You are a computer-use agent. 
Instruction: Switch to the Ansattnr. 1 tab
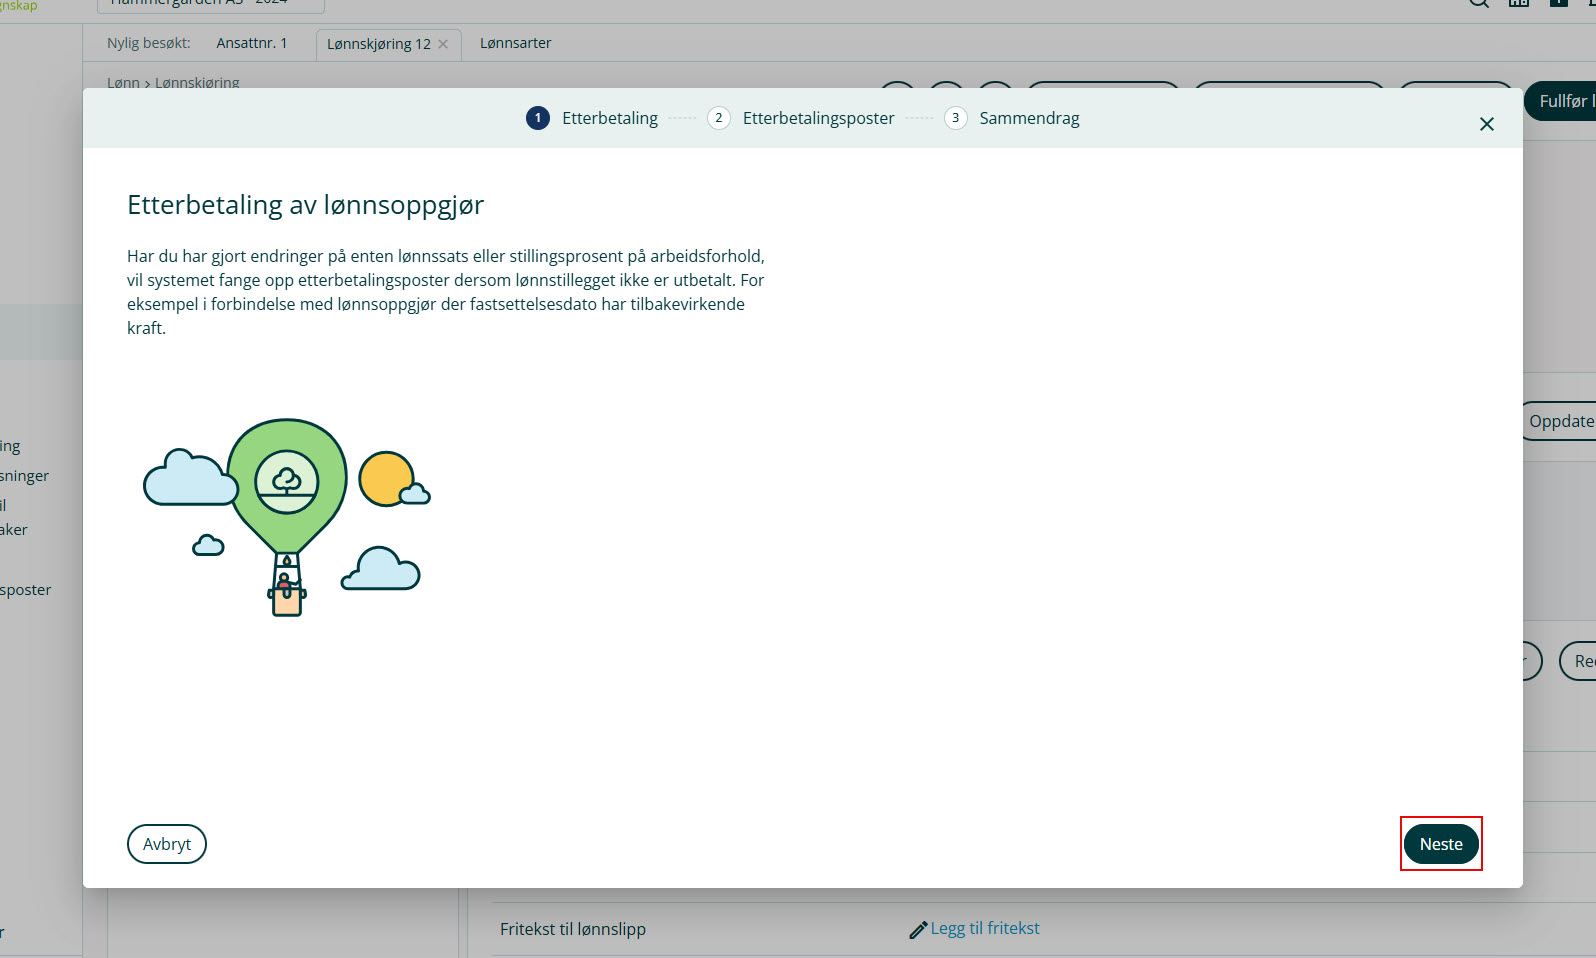click(252, 43)
